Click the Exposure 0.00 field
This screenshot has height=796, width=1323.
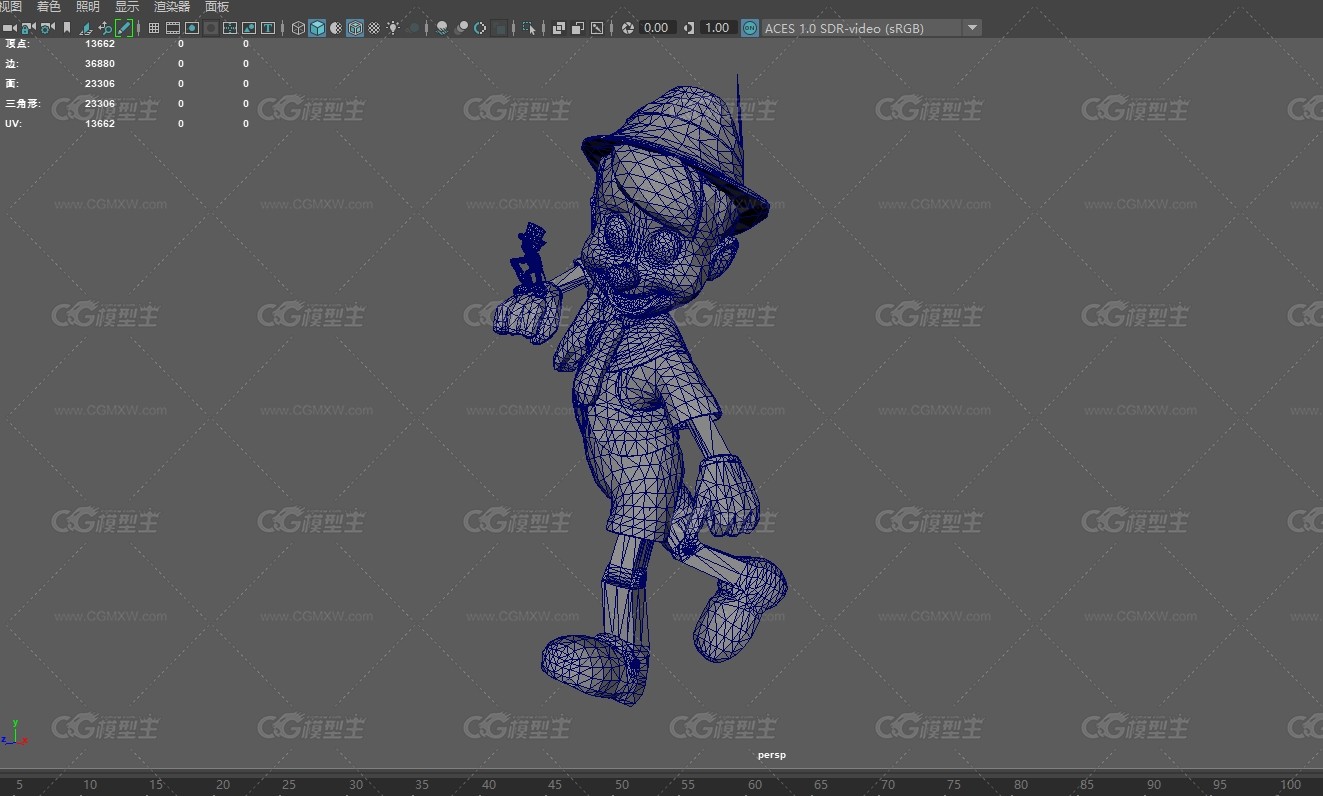[x=658, y=28]
